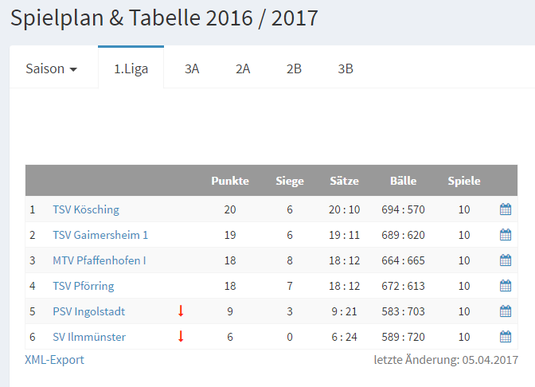
Task: Click the Punkte column header
Action: click(230, 181)
